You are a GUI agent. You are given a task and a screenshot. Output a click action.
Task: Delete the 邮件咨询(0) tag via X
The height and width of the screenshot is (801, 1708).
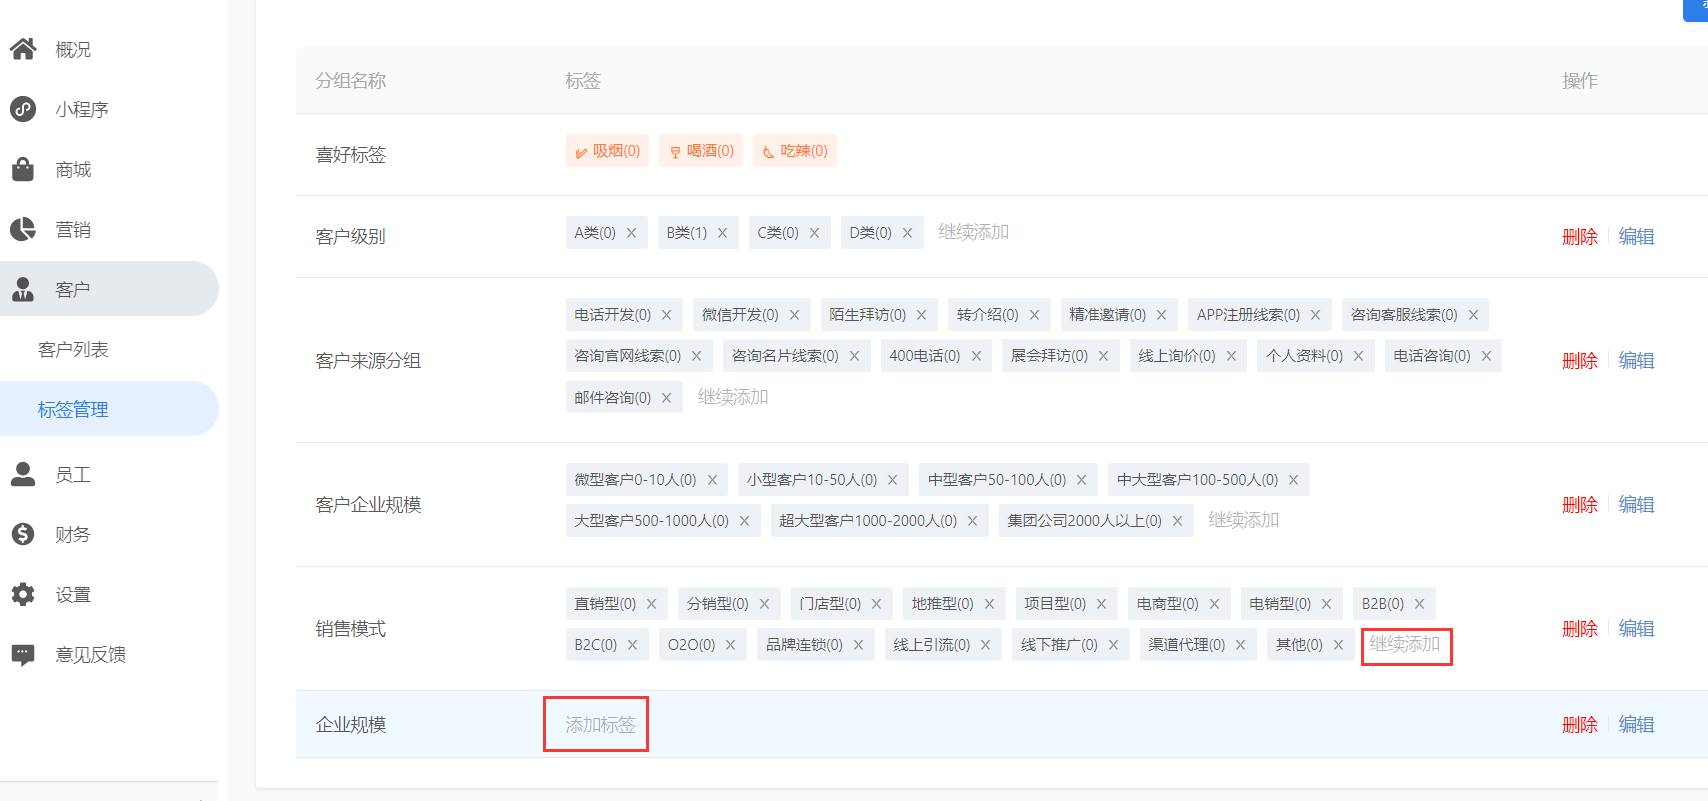point(667,398)
